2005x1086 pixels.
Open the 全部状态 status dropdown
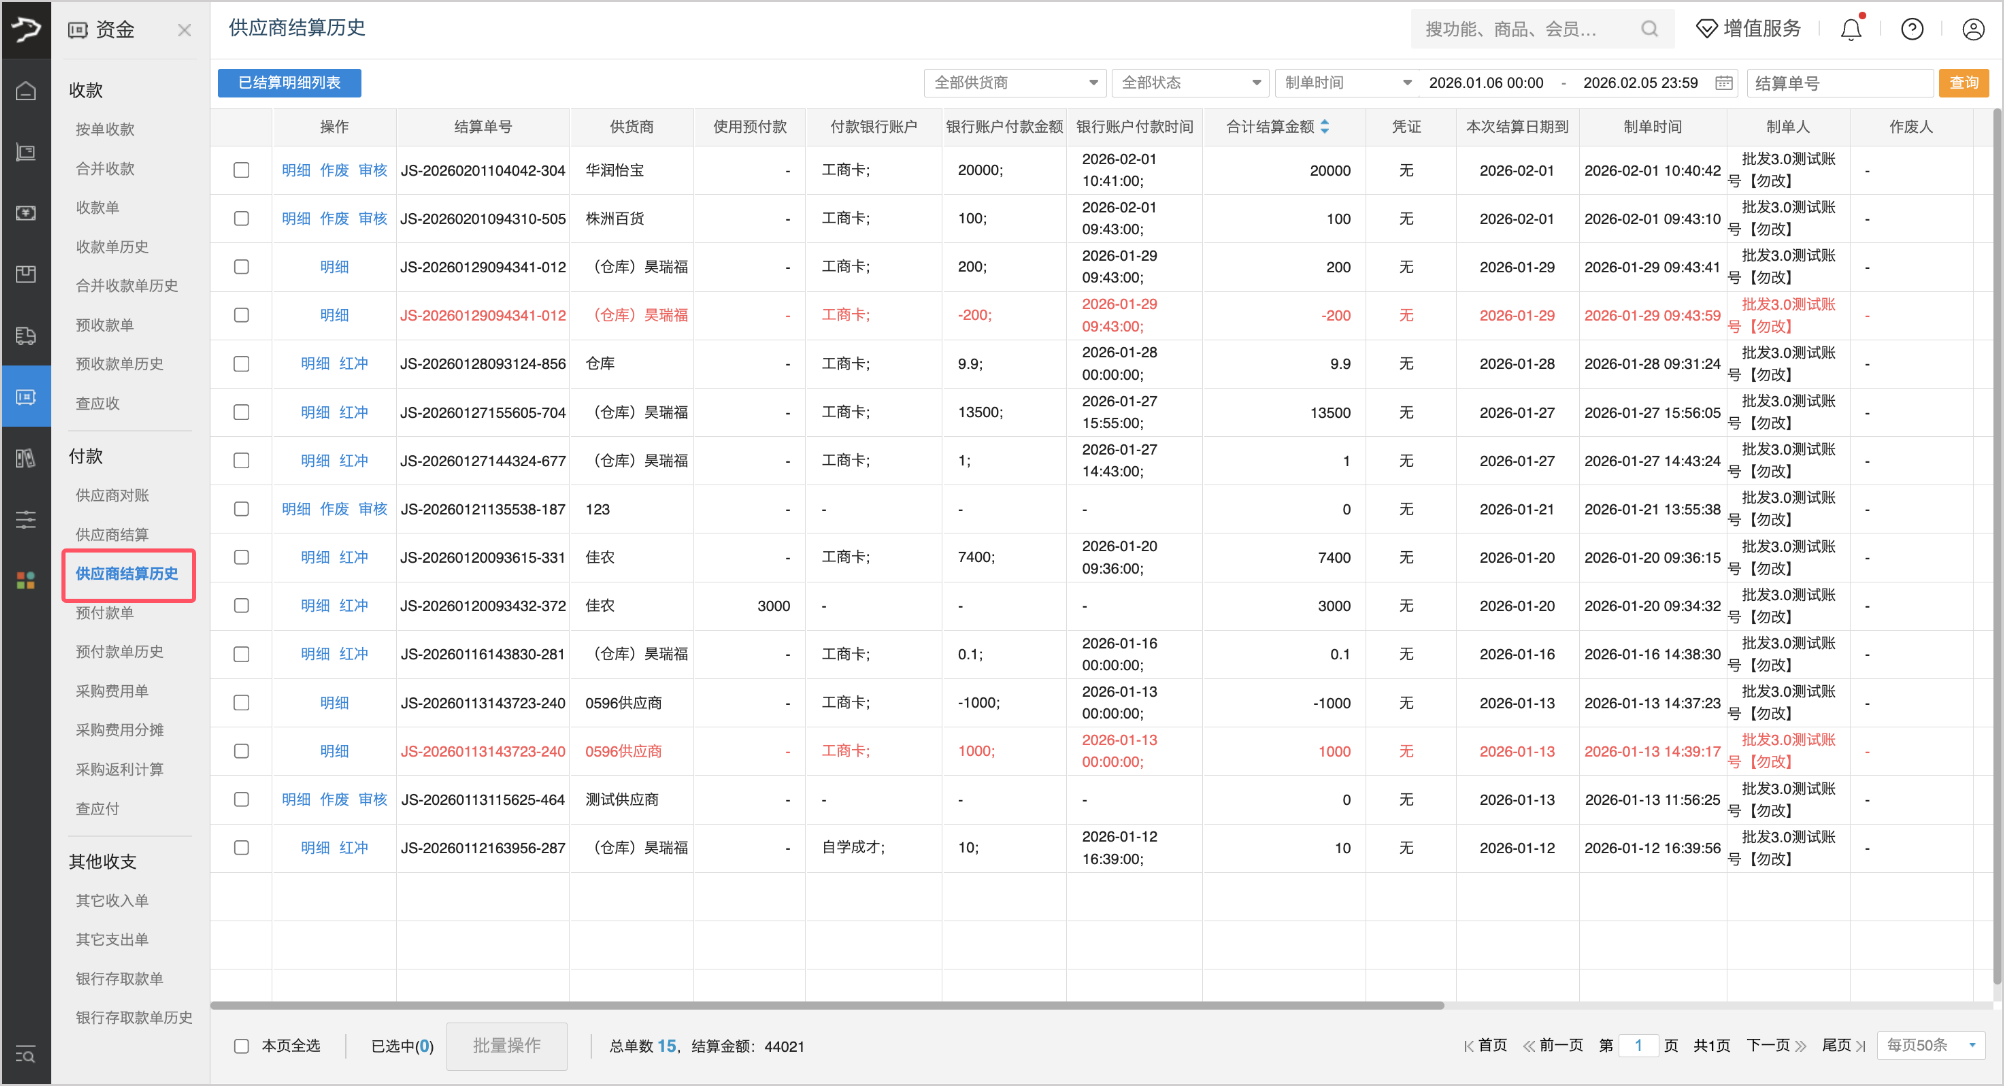click(1190, 83)
